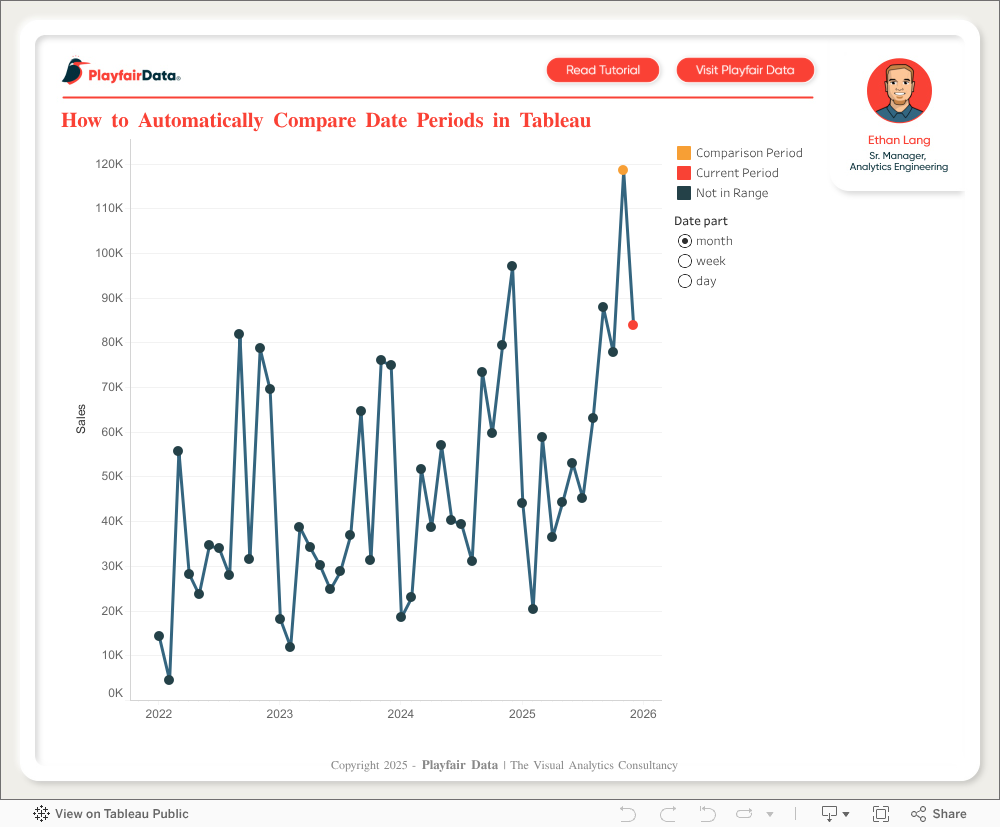The height and width of the screenshot is (827, 1000).
Task: Click Ethan Lang's avatar picture
Action: pos(899,91)
